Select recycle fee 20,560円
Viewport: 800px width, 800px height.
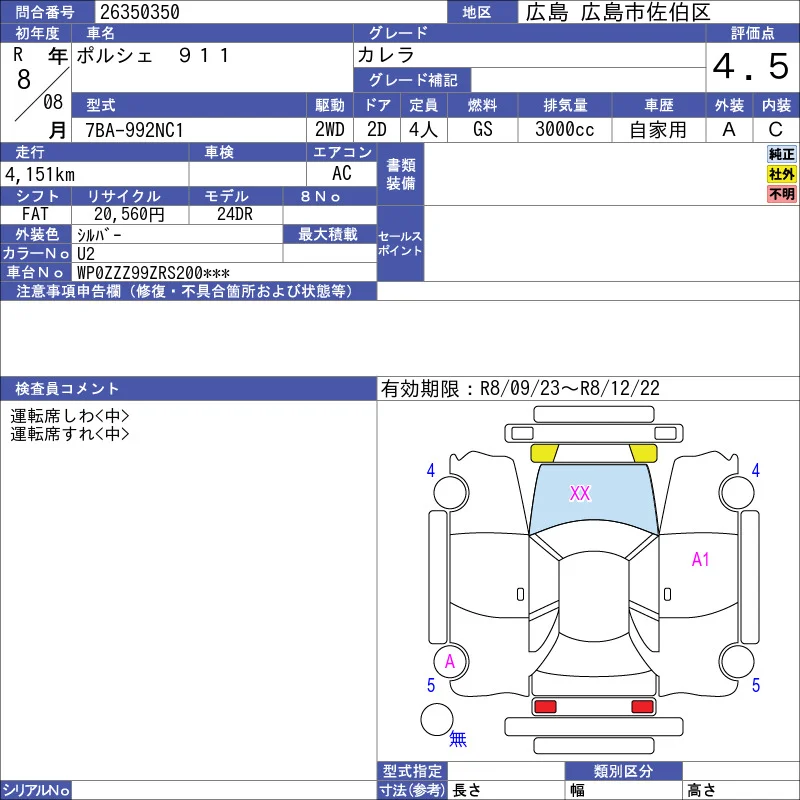pos(129,214)
